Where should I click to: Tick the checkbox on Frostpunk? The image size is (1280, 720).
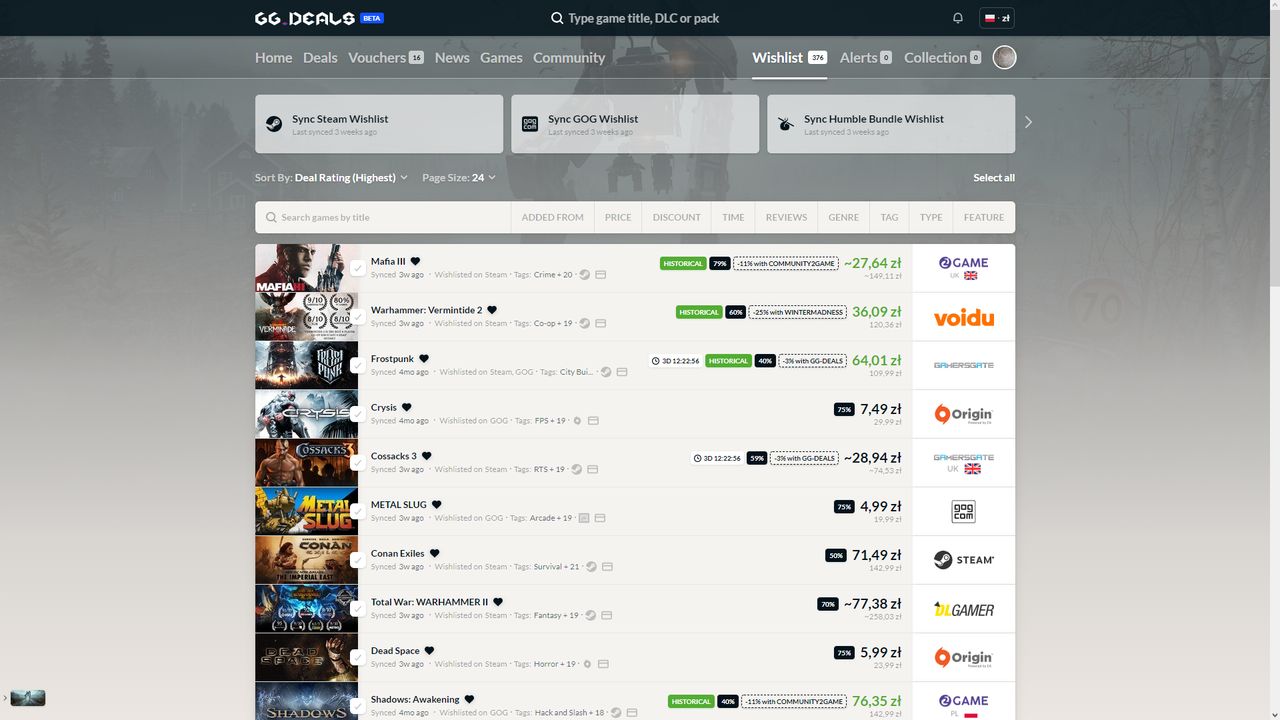tap(358, 365)
